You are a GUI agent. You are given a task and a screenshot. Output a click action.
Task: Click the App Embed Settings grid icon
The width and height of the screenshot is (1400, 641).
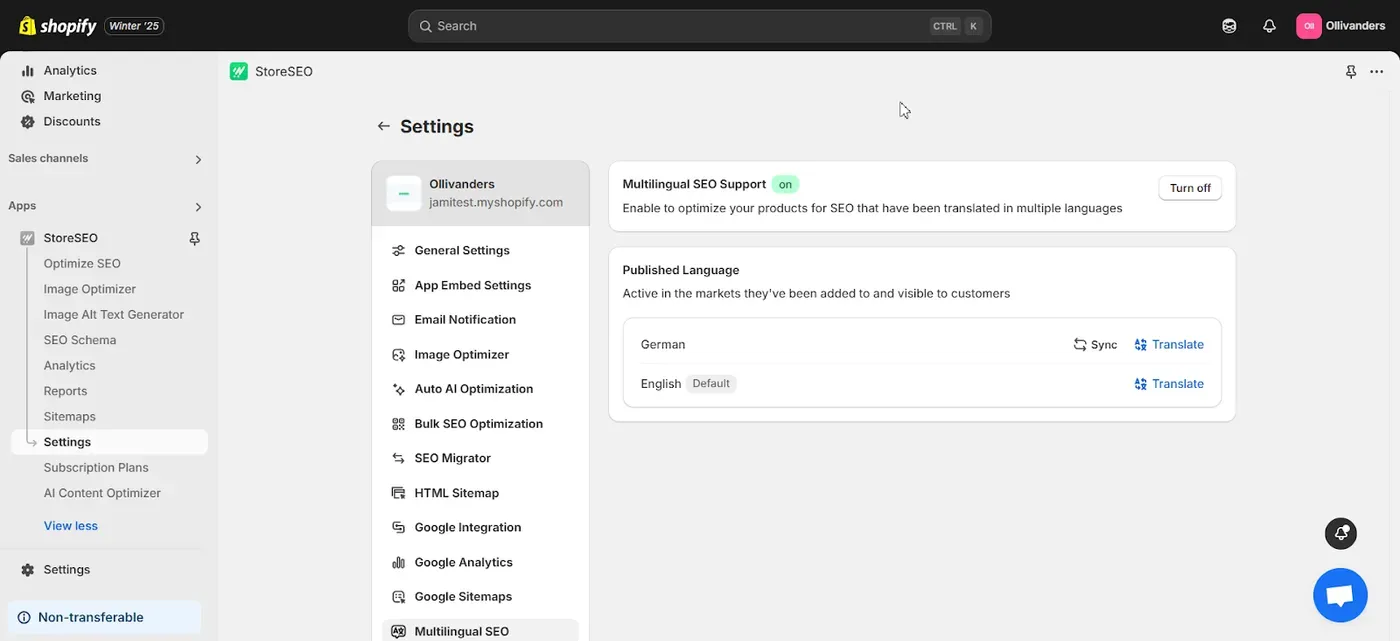point(398,286)
